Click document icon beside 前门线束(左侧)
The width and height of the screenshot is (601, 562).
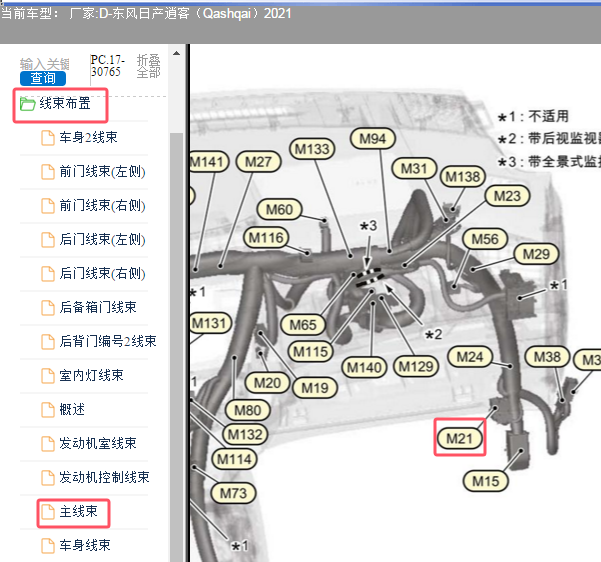[x=48, y=172]
